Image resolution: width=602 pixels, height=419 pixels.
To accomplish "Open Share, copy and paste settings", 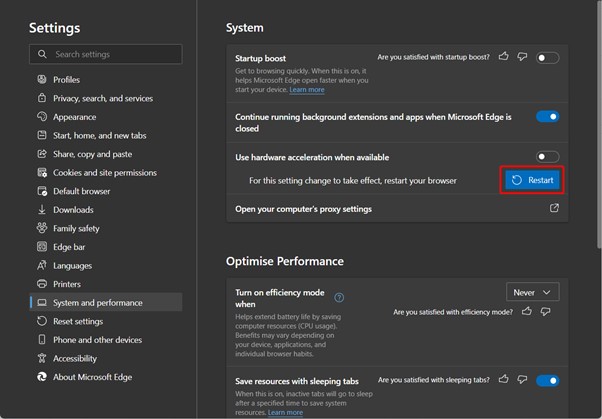I will point(106,154).
